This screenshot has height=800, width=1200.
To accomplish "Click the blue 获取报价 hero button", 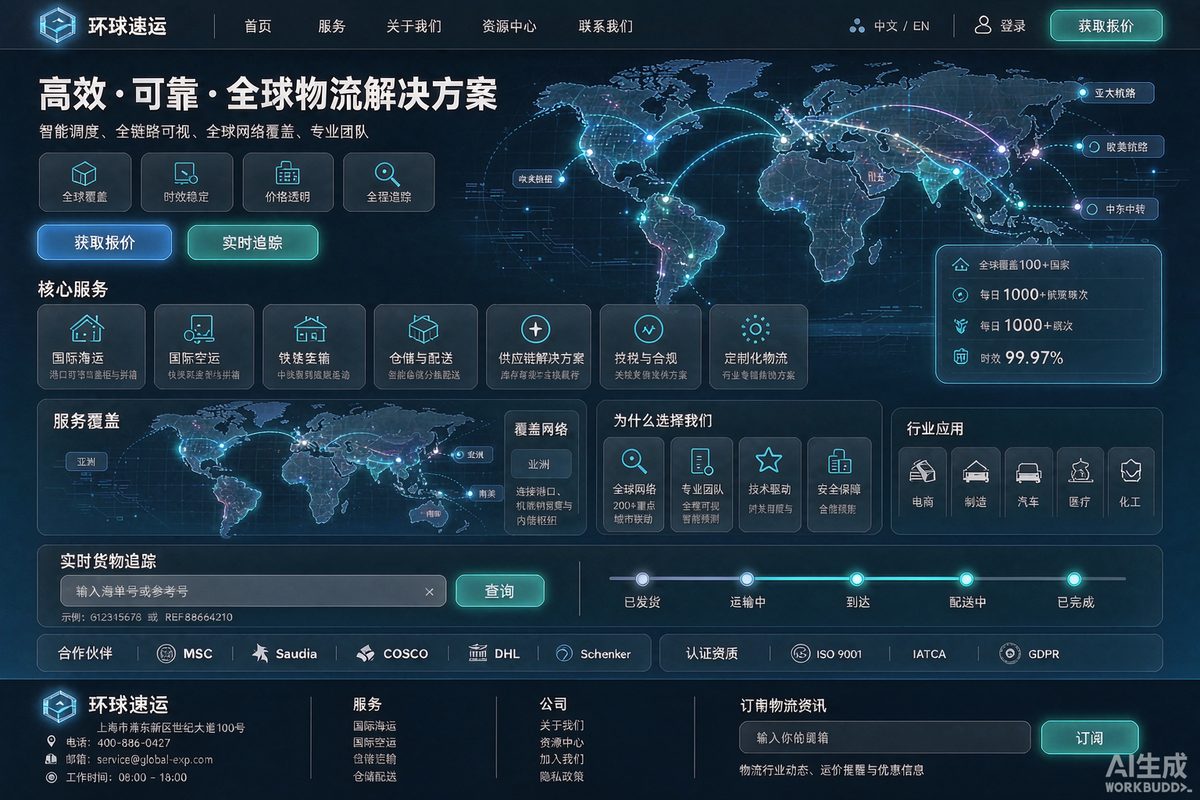I will pyautogui.click(x=104, y=242).
